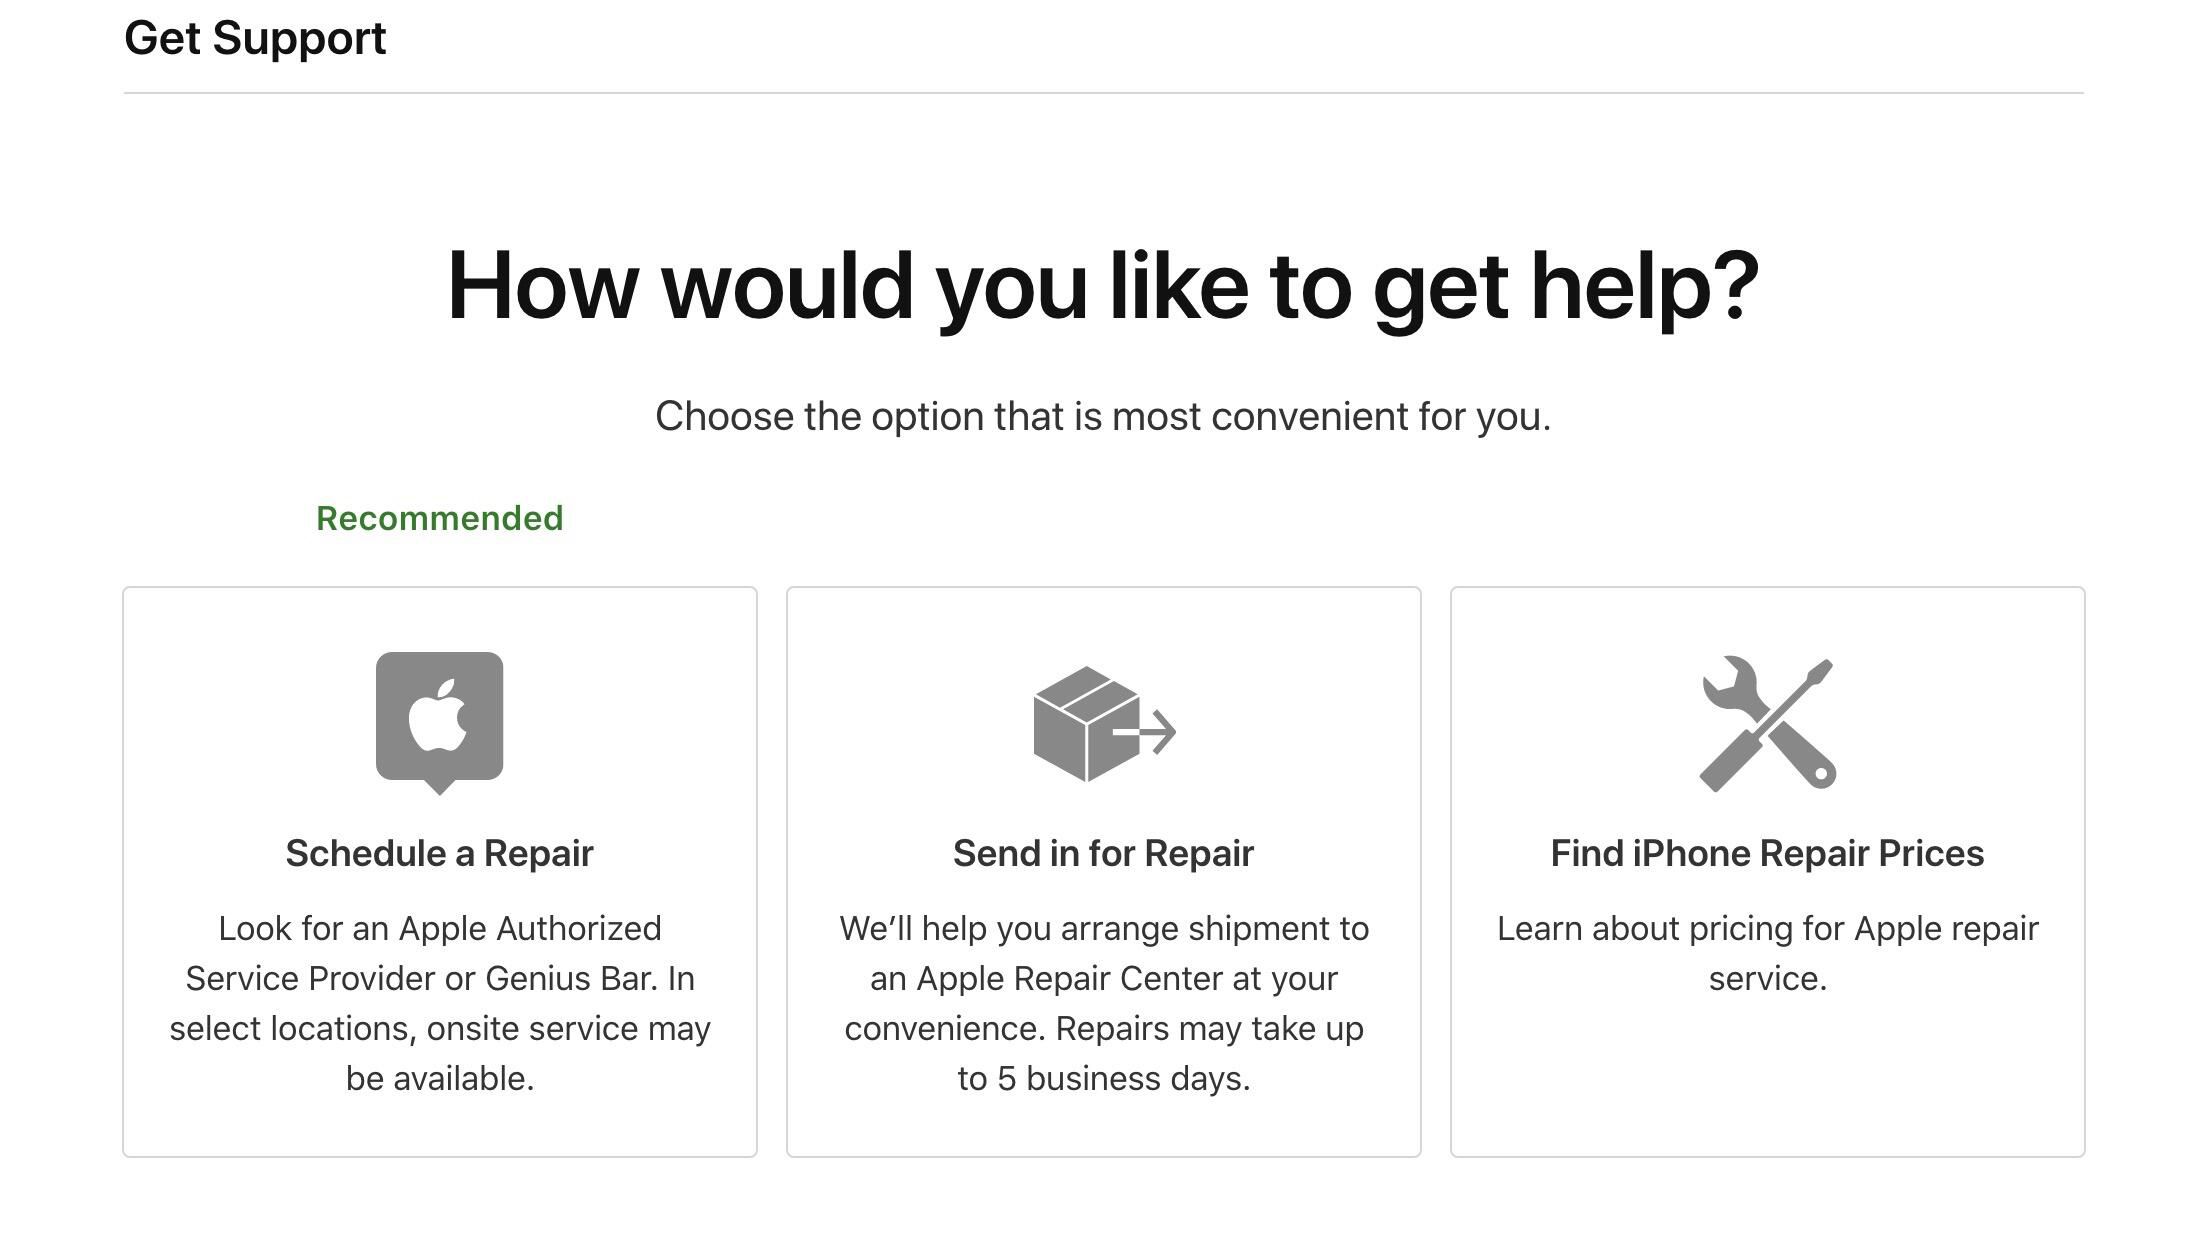This screenshot has height=1254, width=2210.
Task: Open the Schedule a Repair title
Action: point(439,853)
